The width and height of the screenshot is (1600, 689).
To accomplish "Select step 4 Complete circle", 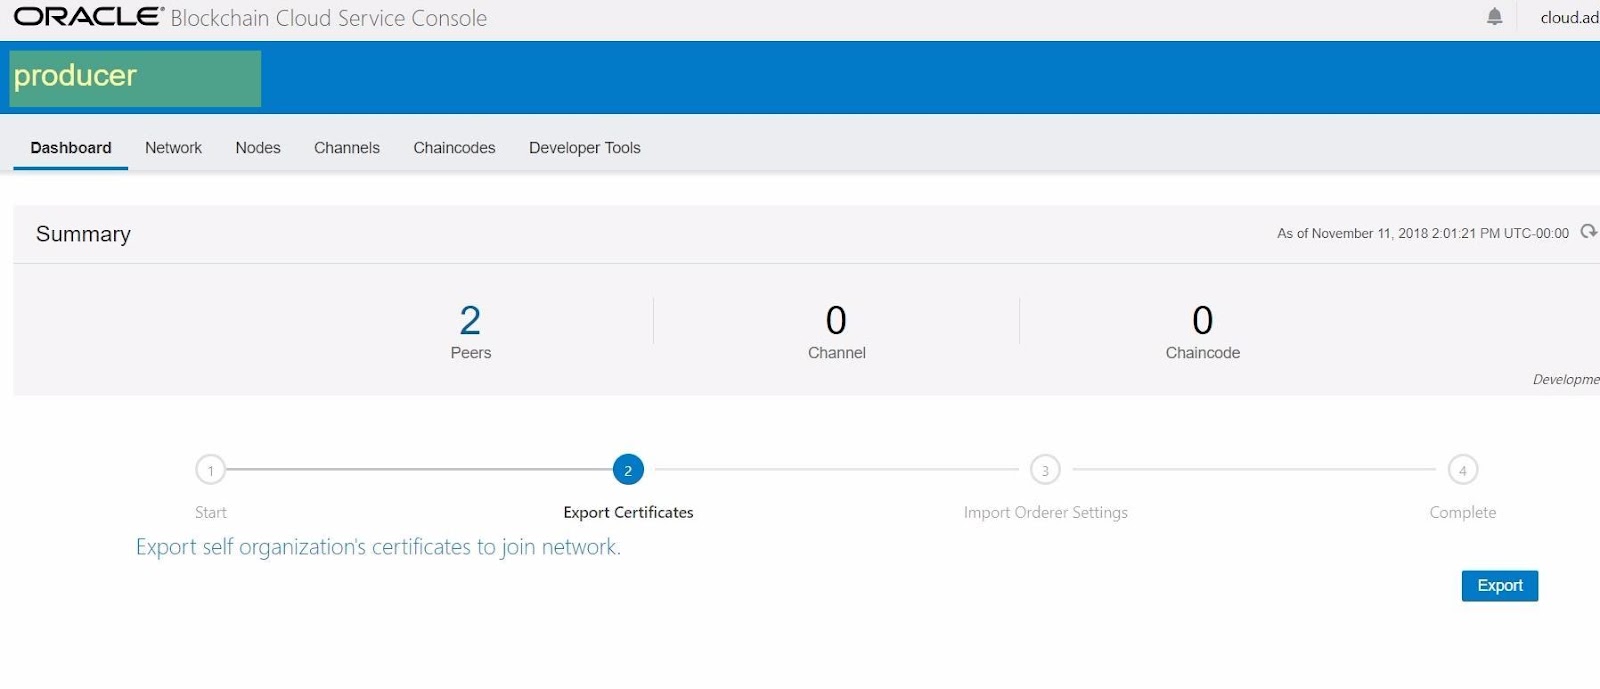I will click(x=1463, y=470).
